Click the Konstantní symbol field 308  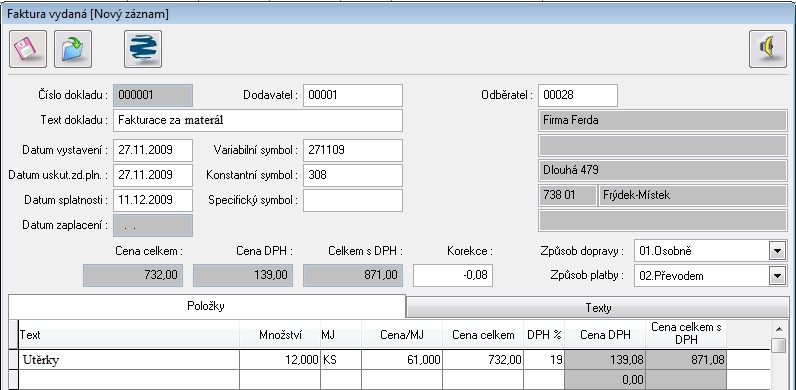tap(353, 175)
